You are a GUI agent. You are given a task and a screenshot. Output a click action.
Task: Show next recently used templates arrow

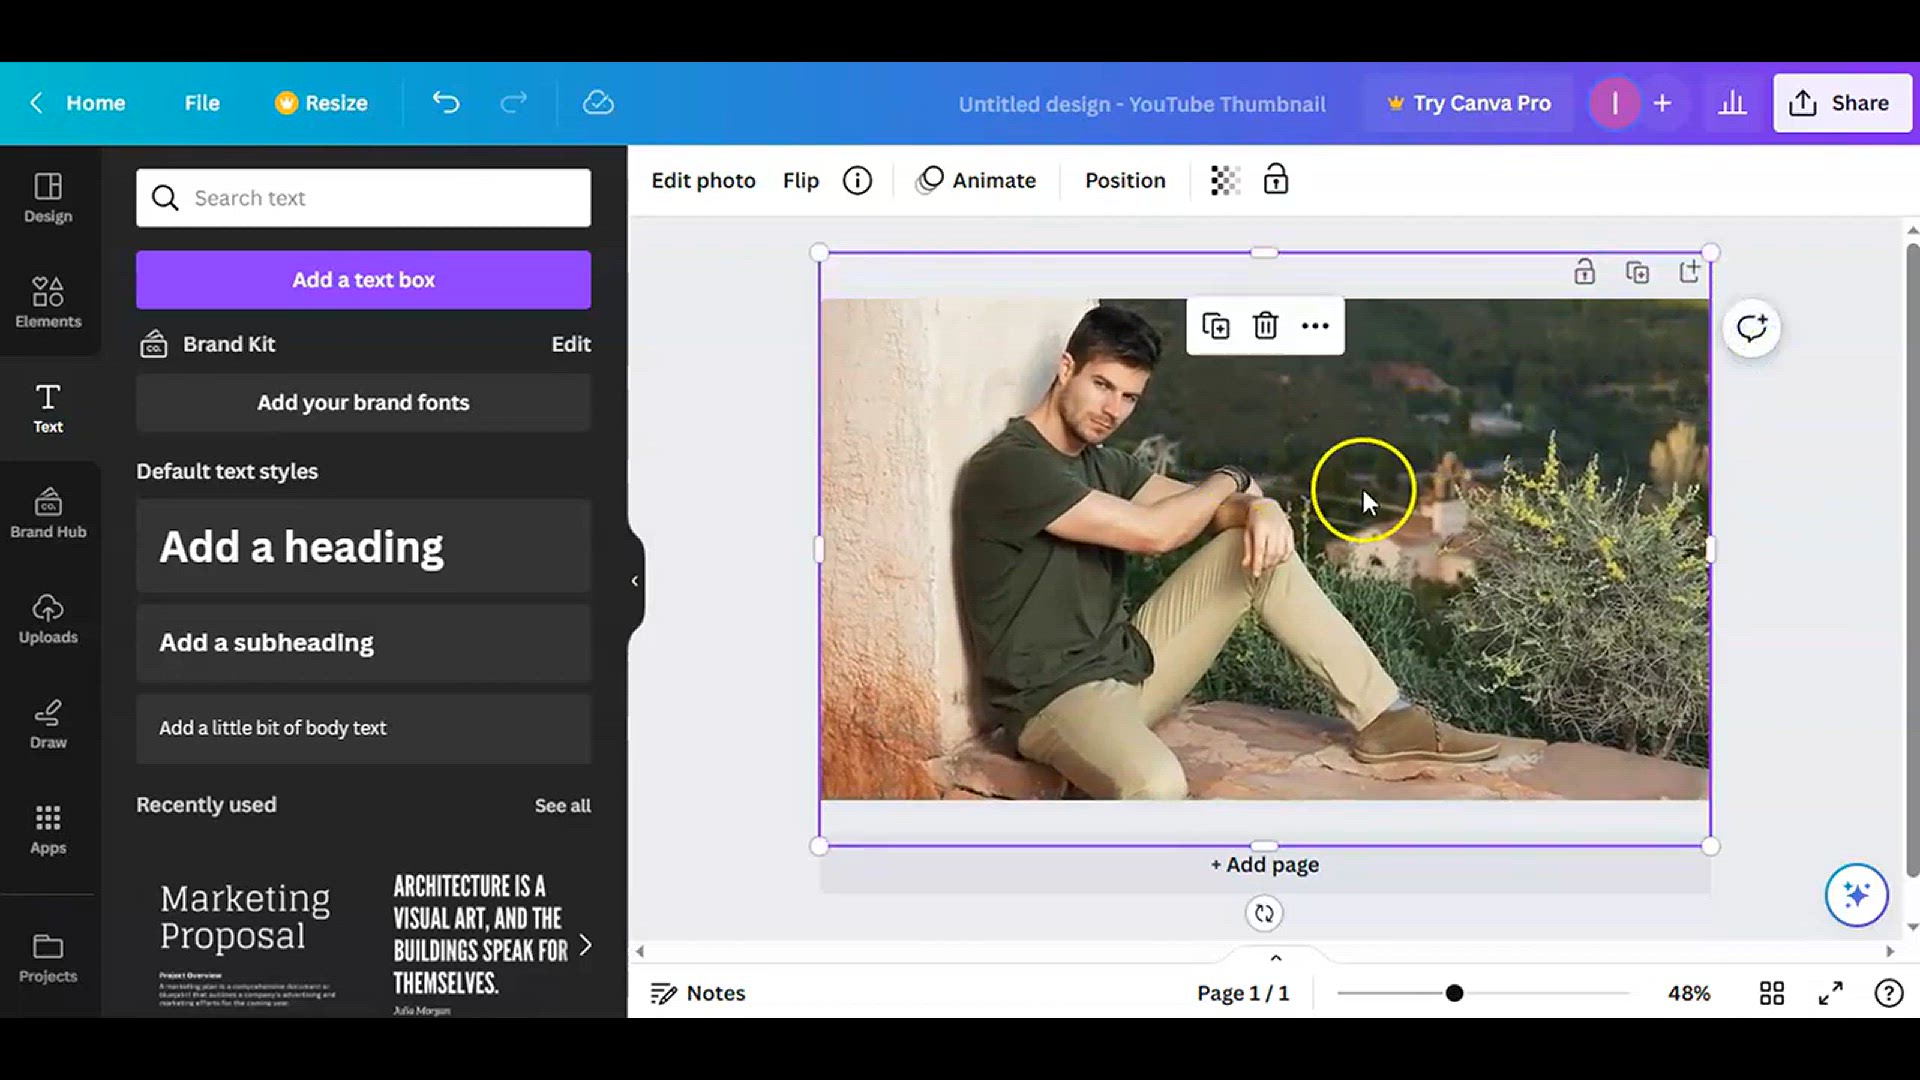click(x=586, y=945)
